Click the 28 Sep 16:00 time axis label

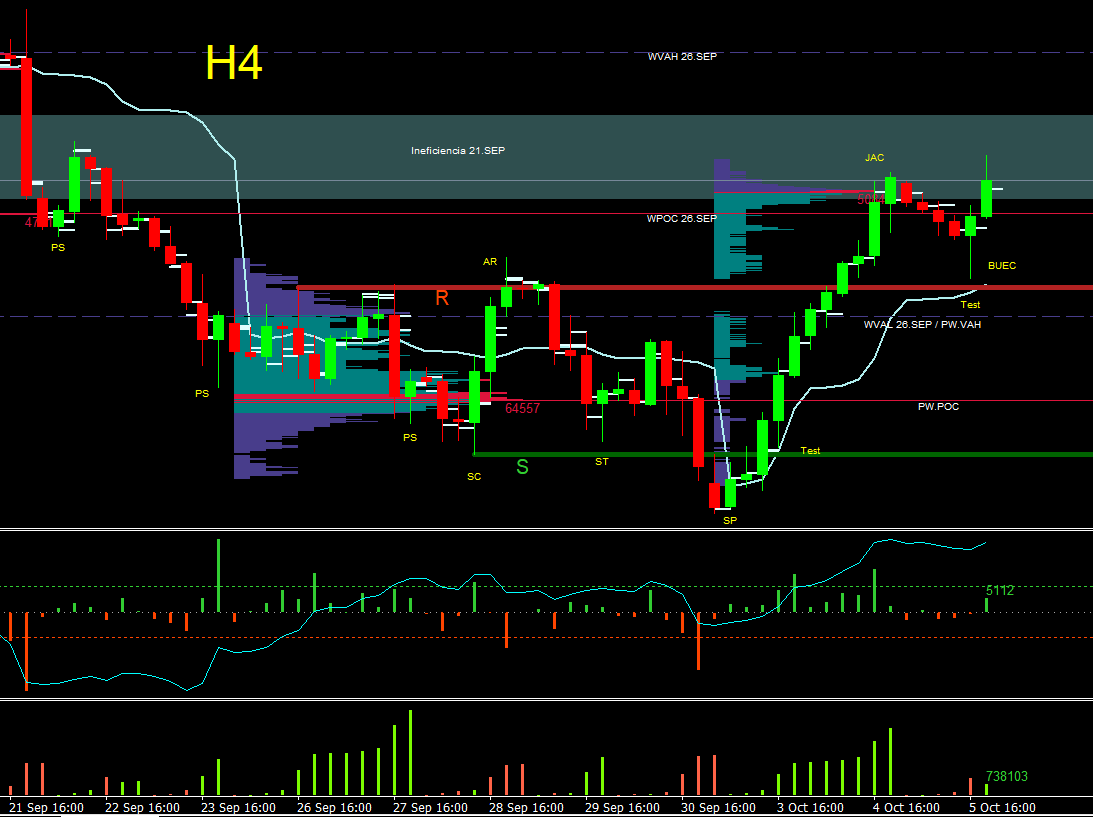point(527,807)
